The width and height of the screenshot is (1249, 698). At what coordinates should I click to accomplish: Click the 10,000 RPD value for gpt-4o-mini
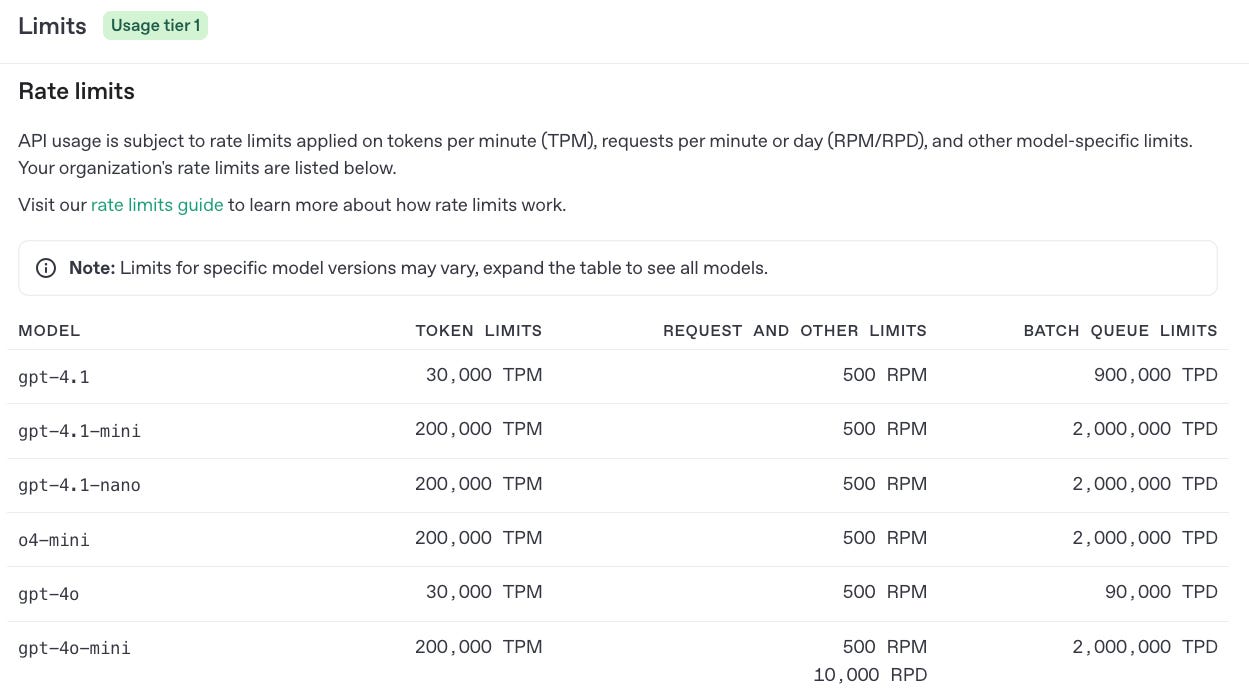click(x=870, y=676)
